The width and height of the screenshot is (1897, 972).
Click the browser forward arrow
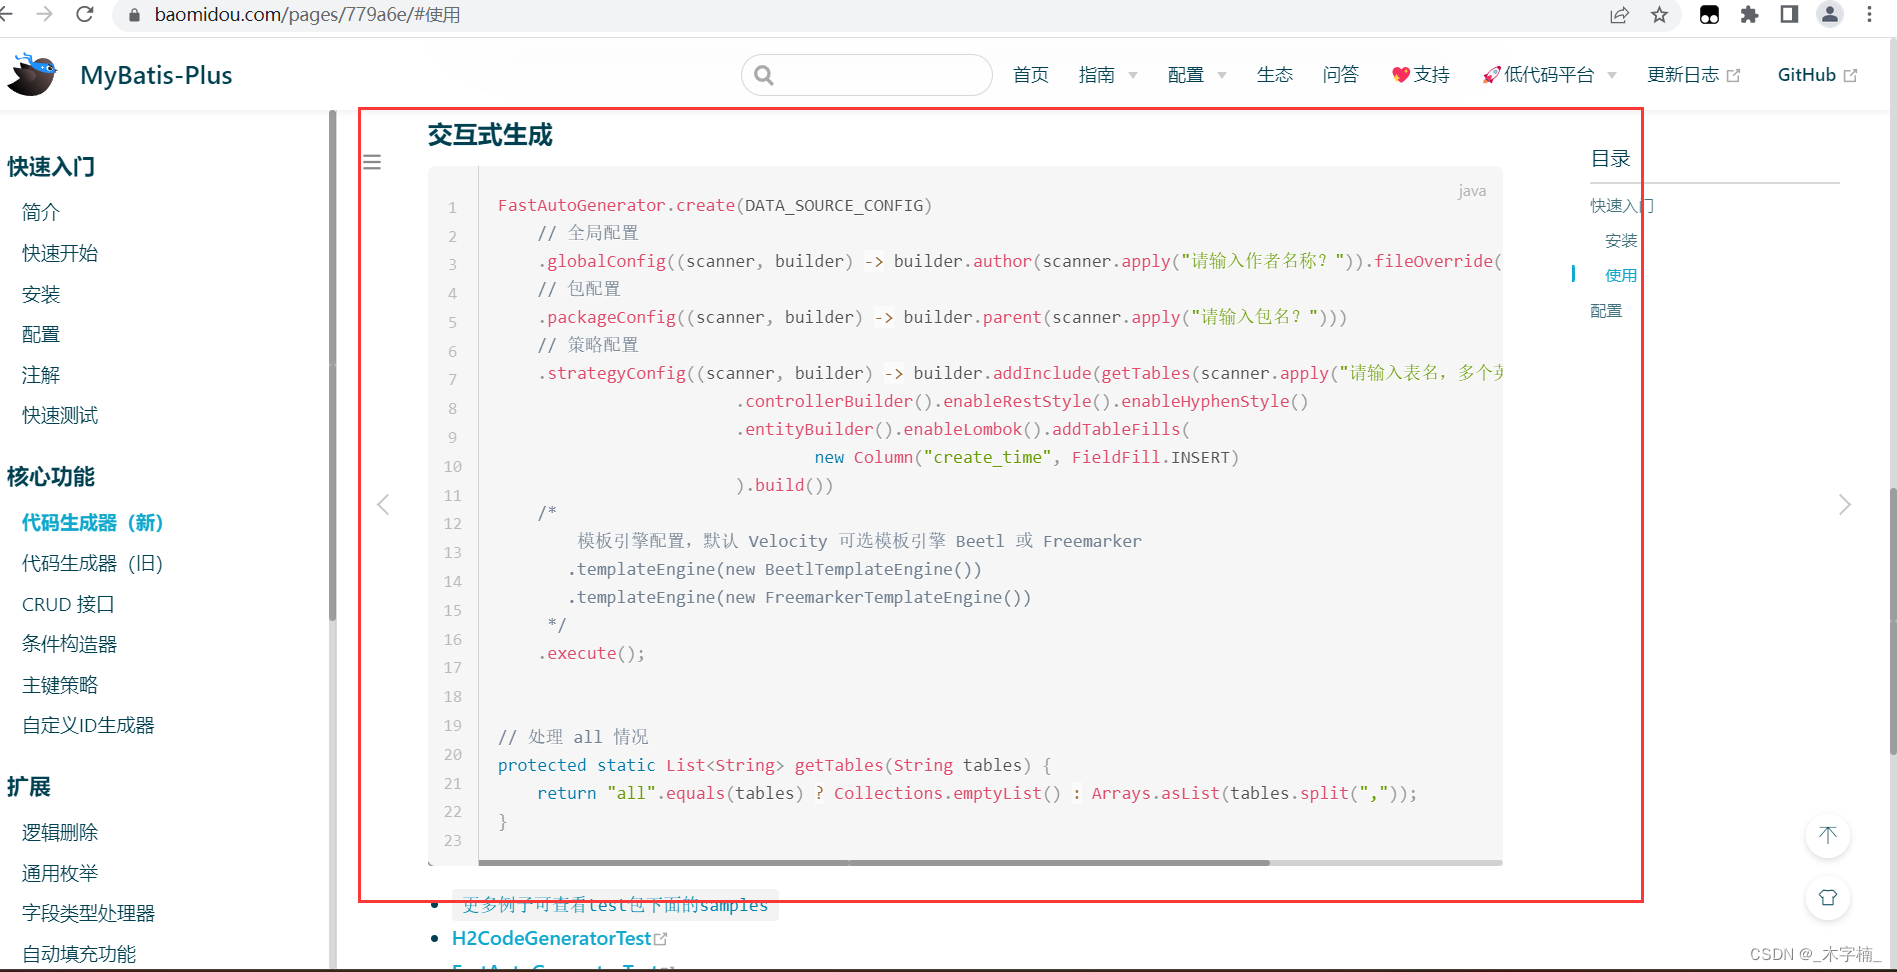tap(44, 14)
